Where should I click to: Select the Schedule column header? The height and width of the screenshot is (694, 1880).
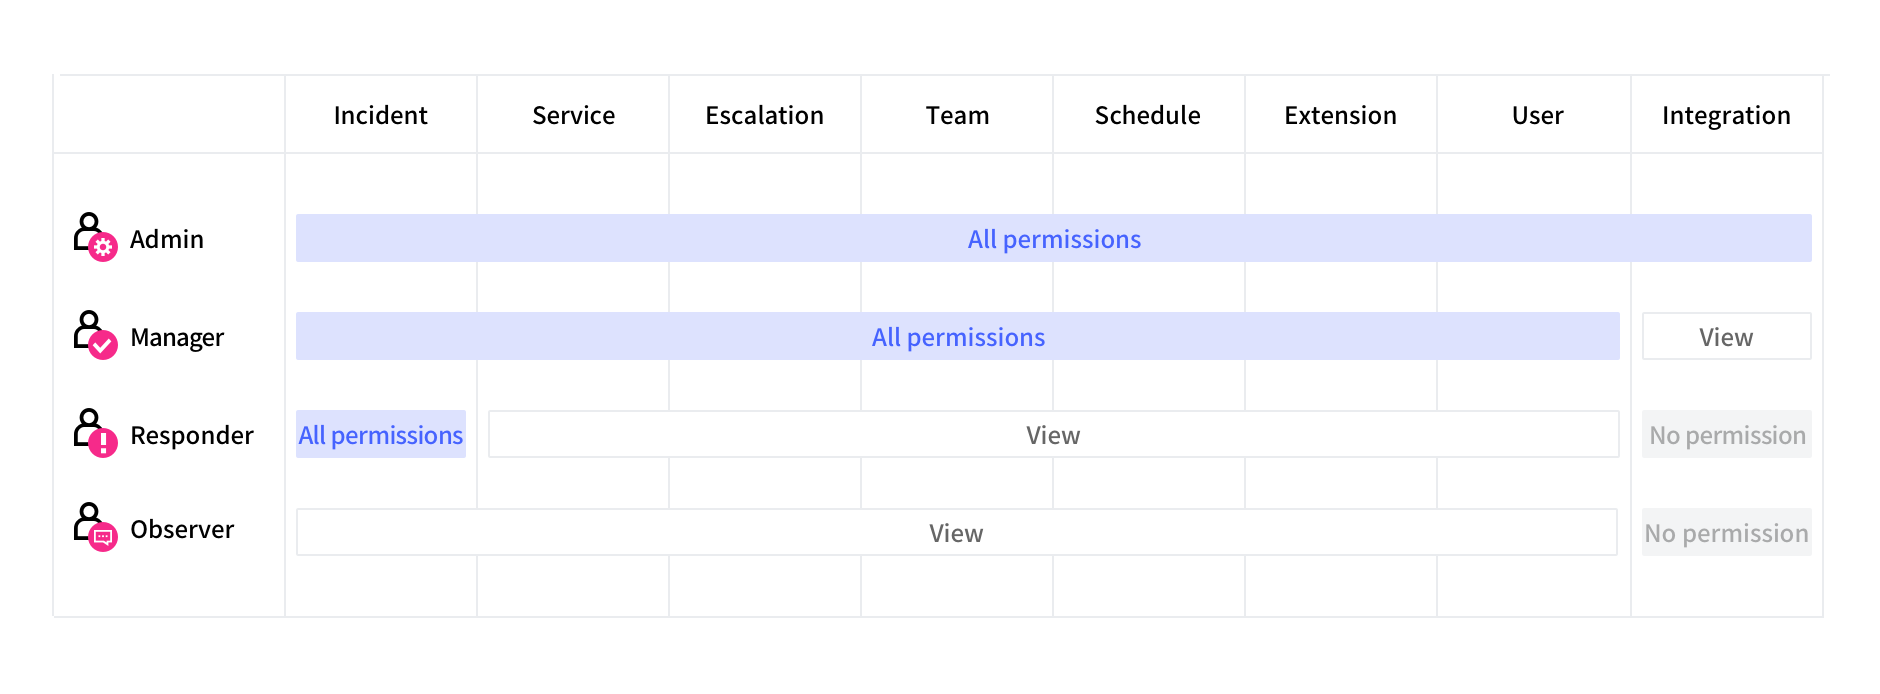tap(1147, 116)
